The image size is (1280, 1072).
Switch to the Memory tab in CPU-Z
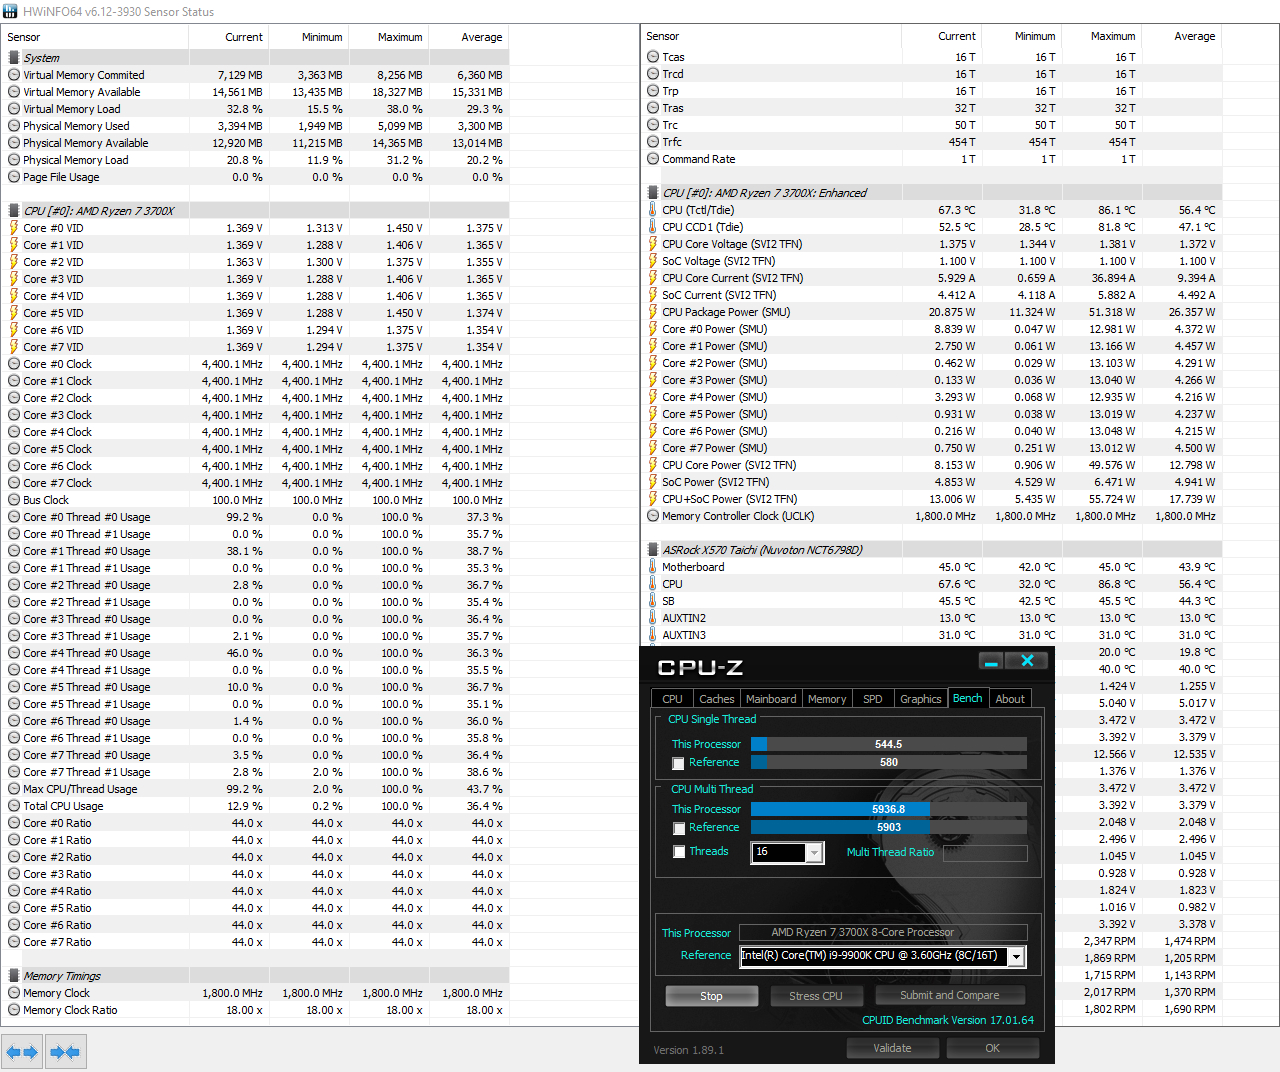(x=827, y=699)
